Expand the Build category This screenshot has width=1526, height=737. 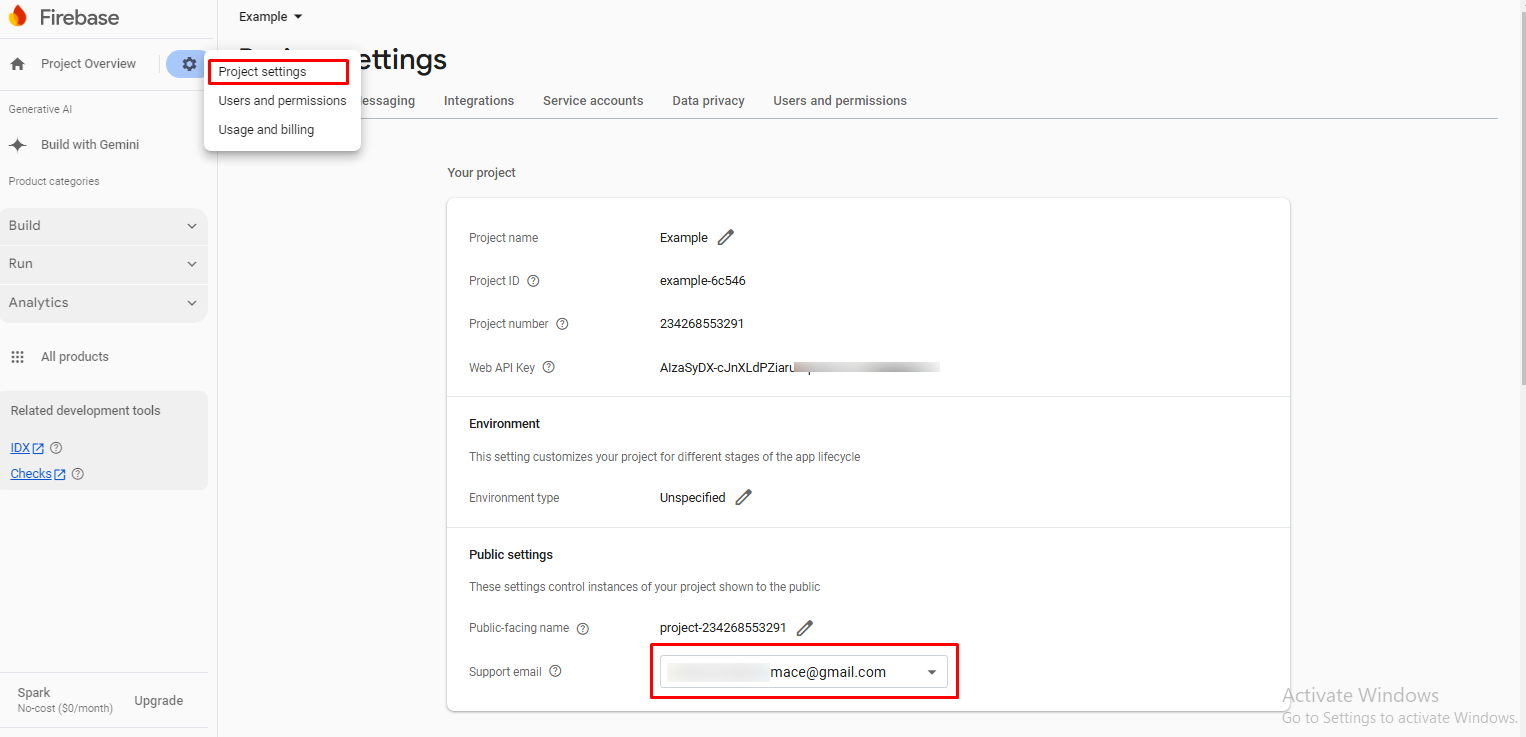[x=104, y=226]
